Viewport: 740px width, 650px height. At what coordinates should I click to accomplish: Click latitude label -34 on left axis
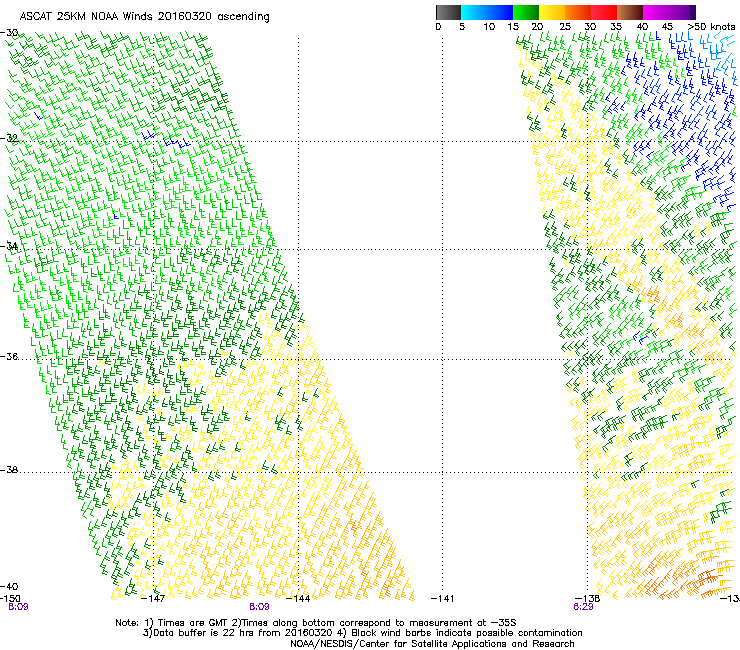point(9,246)
